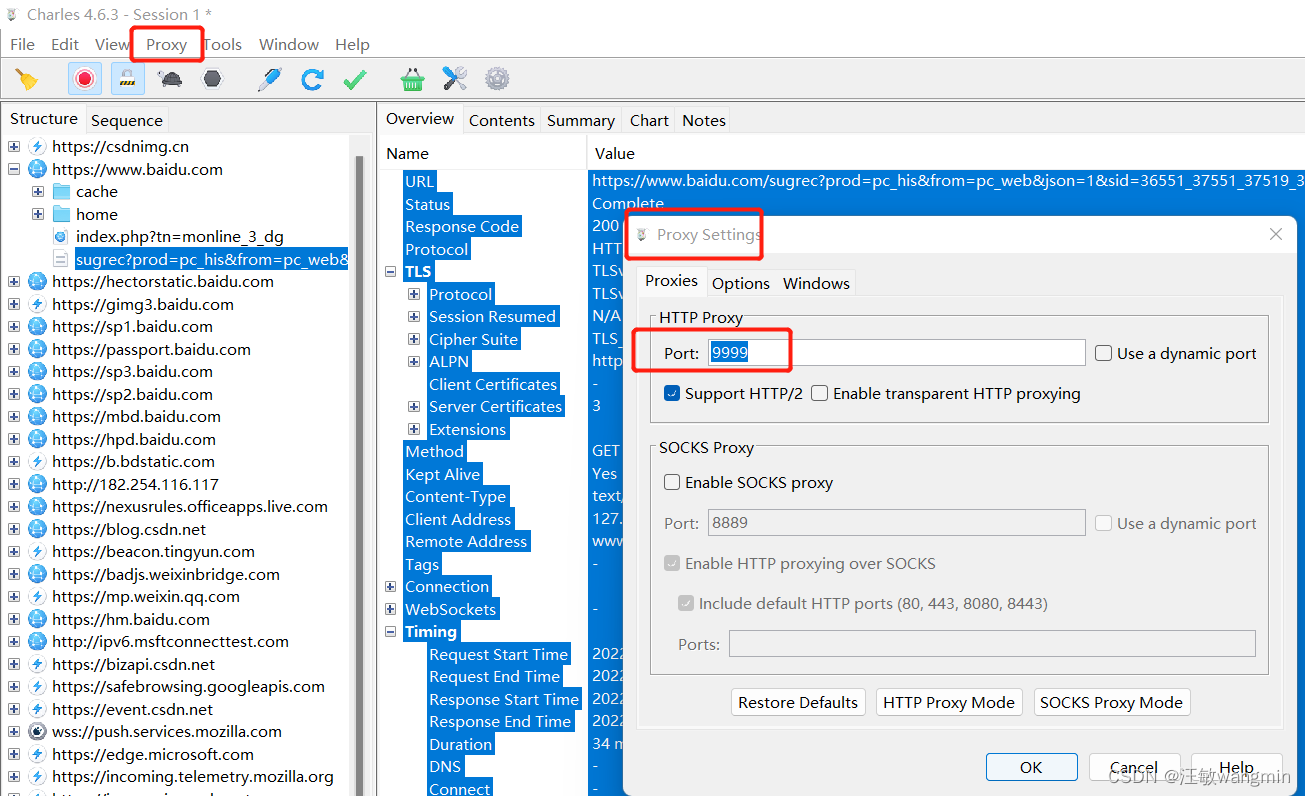Expand the cache folder node
Viewport: 1305px width, 796px height.
(38, 191)
